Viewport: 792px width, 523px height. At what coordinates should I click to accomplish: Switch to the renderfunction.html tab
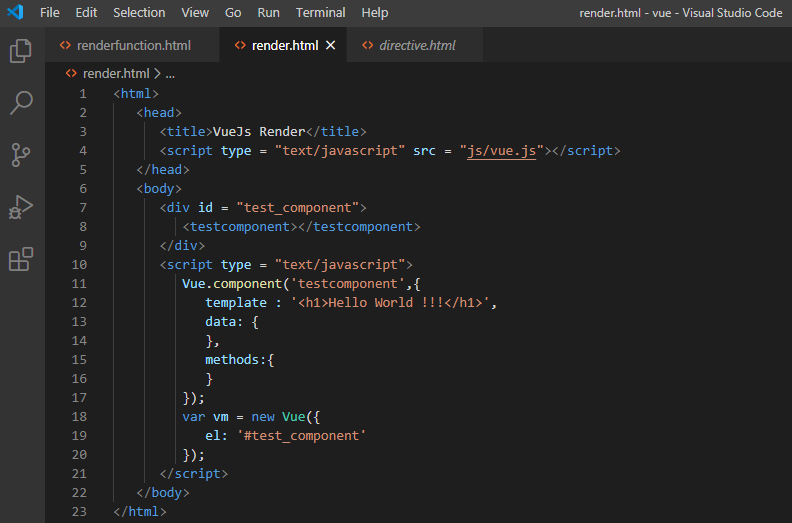coord(132,45)
